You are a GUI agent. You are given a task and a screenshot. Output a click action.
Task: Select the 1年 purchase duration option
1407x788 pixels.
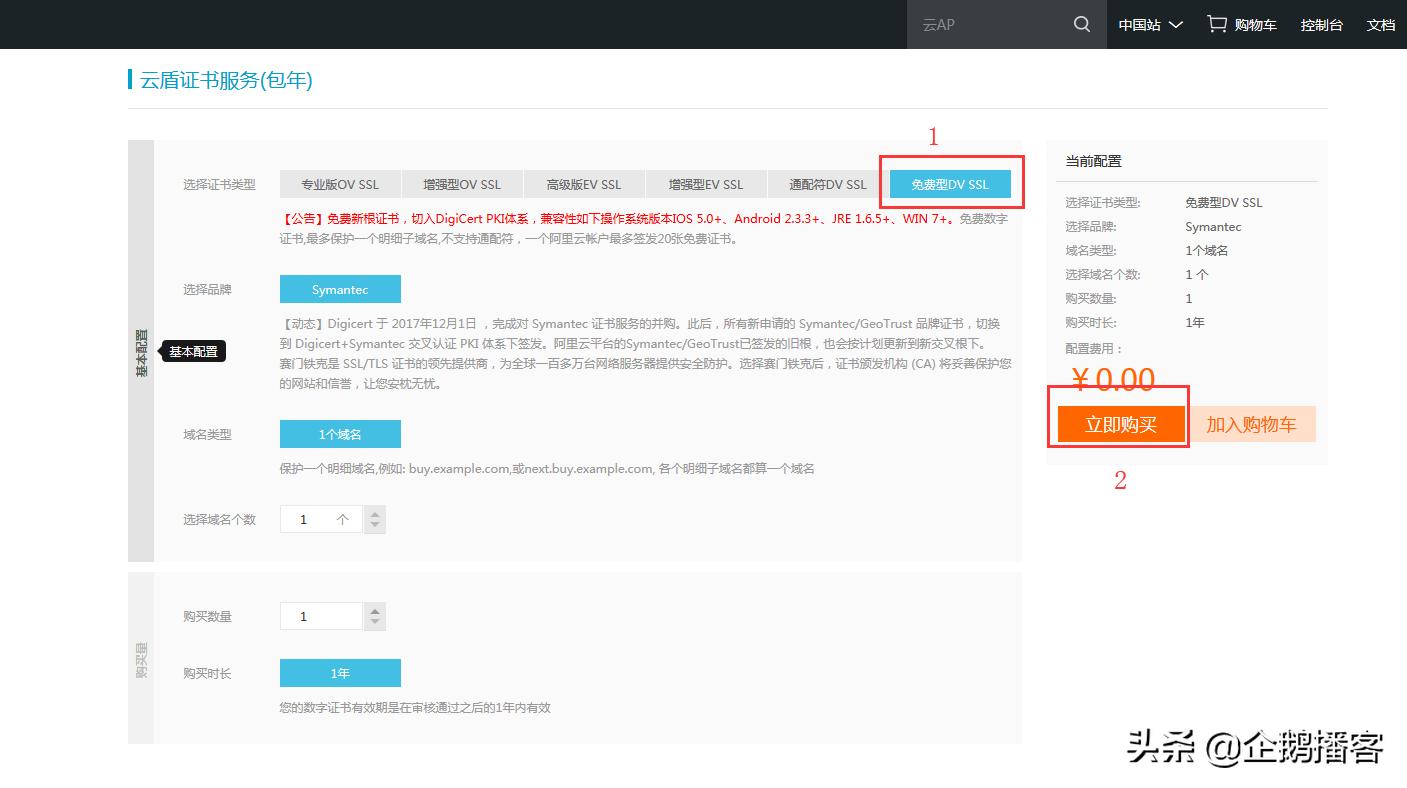coord(340,672)
